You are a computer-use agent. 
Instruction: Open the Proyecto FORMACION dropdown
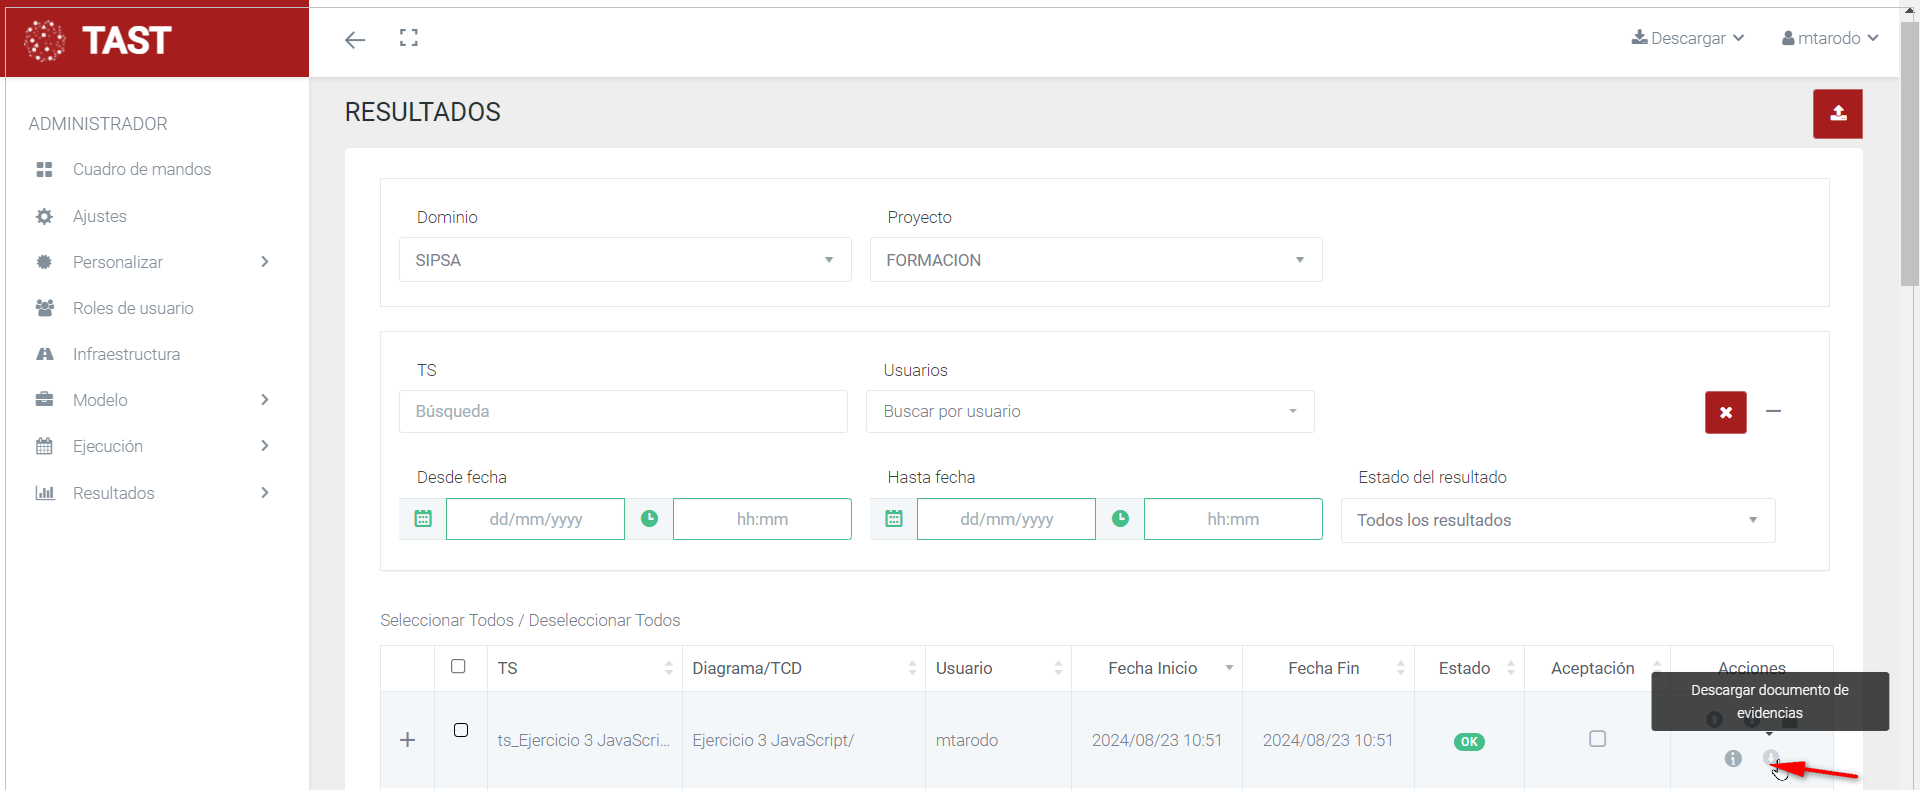coord(1095,260)
